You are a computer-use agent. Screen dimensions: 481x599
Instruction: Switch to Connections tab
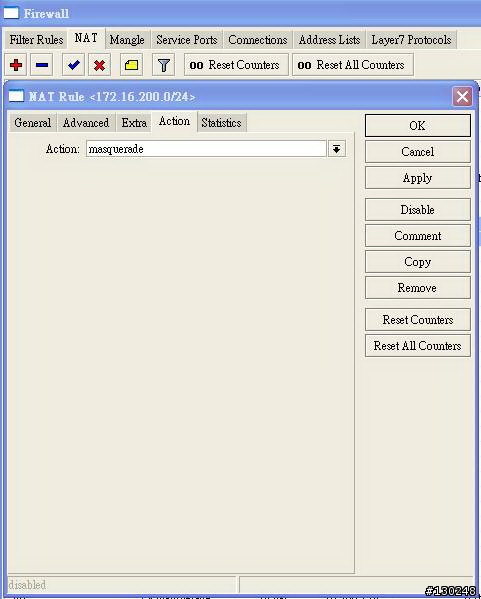(x=258, y=40)
